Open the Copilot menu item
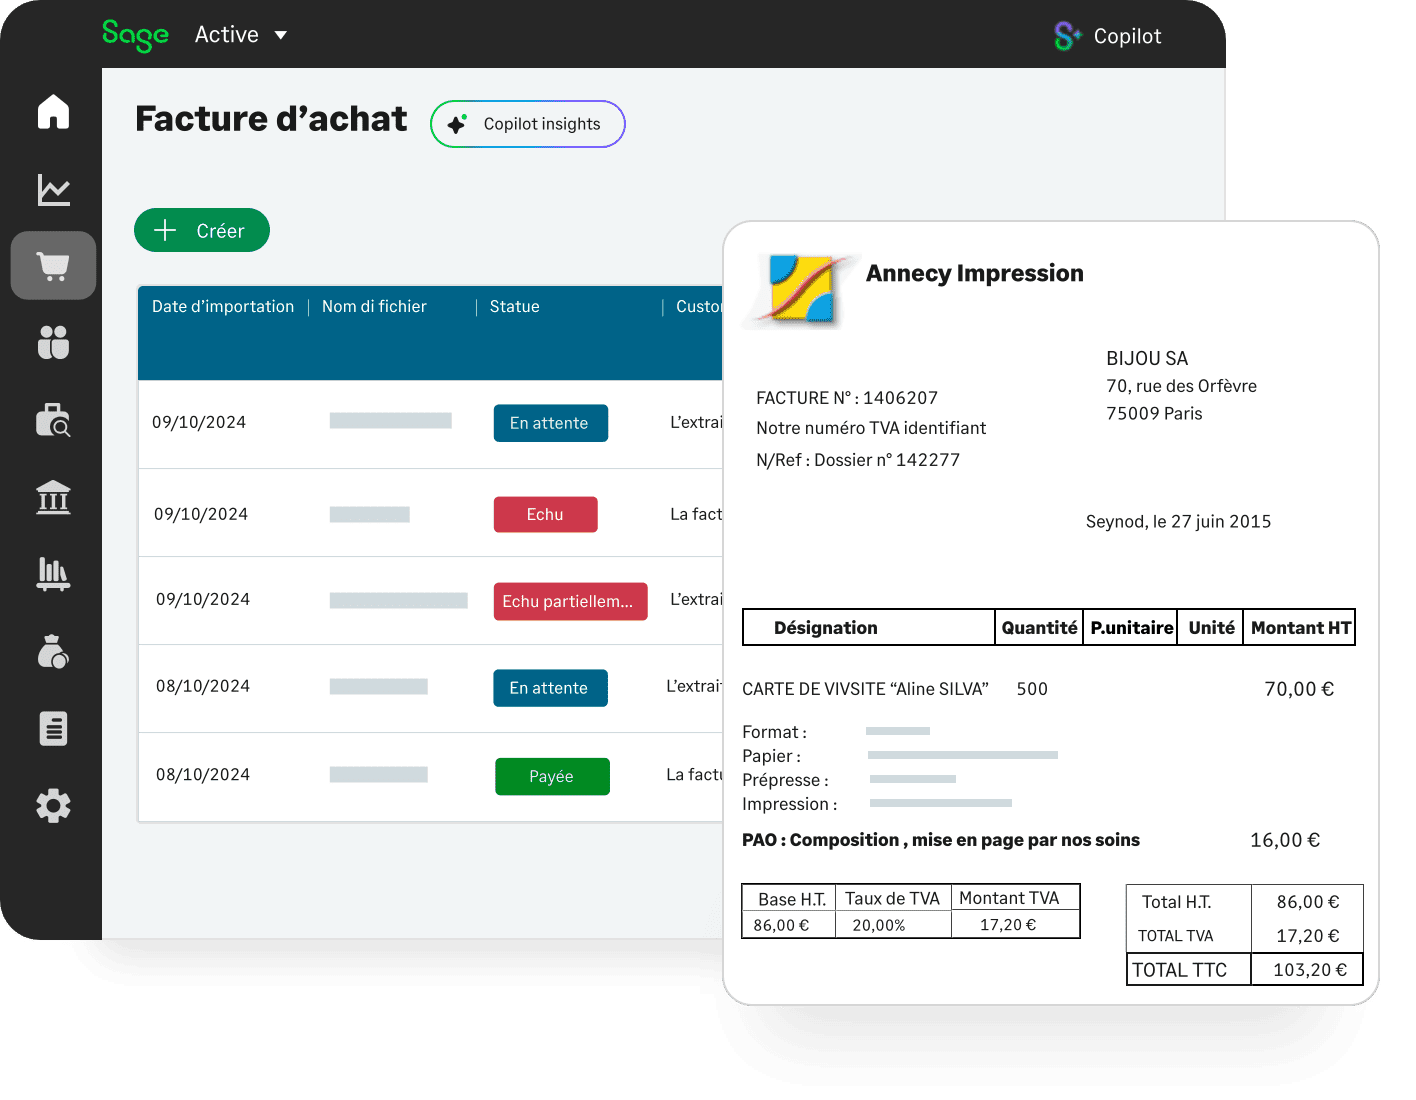The image size is (1416, 1100). click(1128, 35)
